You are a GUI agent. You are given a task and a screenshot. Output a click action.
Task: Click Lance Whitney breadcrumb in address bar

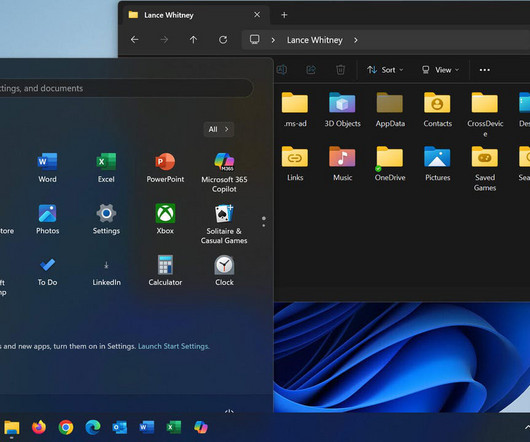click(x=315, y=40)
